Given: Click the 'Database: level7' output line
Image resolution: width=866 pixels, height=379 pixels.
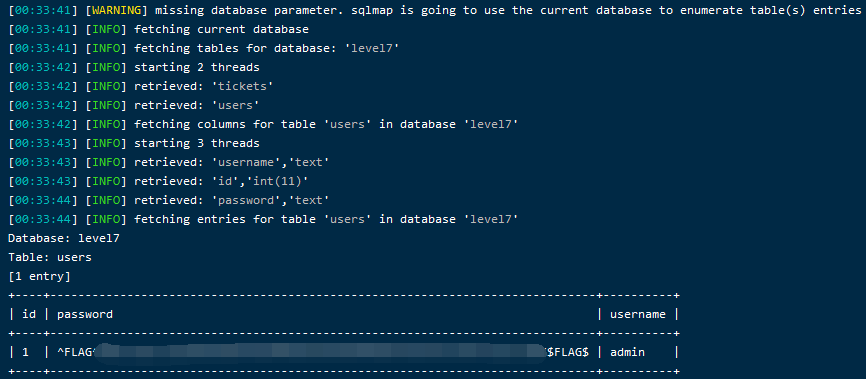Looking at the screenshot, I should (64, 238).
